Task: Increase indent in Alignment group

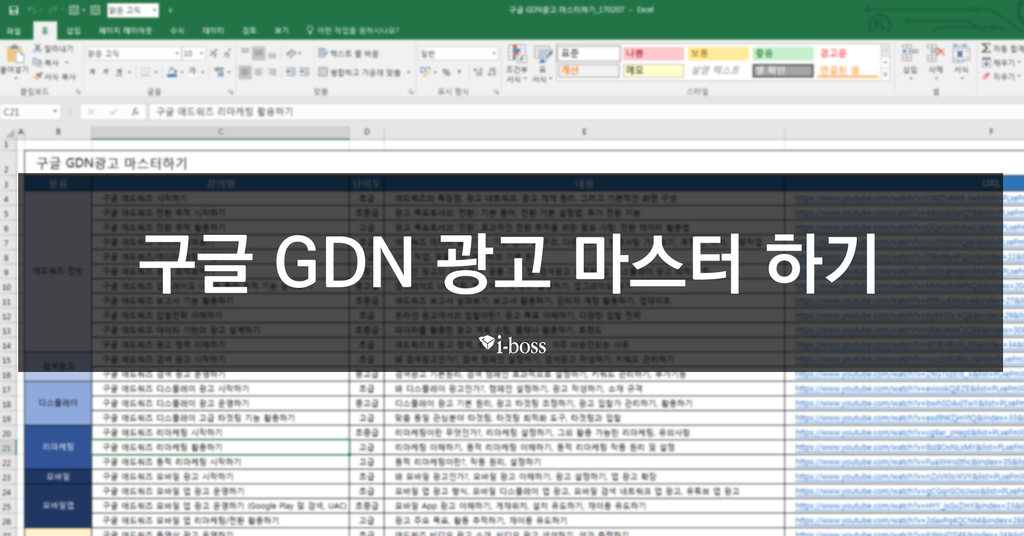Action: point(304,72)
